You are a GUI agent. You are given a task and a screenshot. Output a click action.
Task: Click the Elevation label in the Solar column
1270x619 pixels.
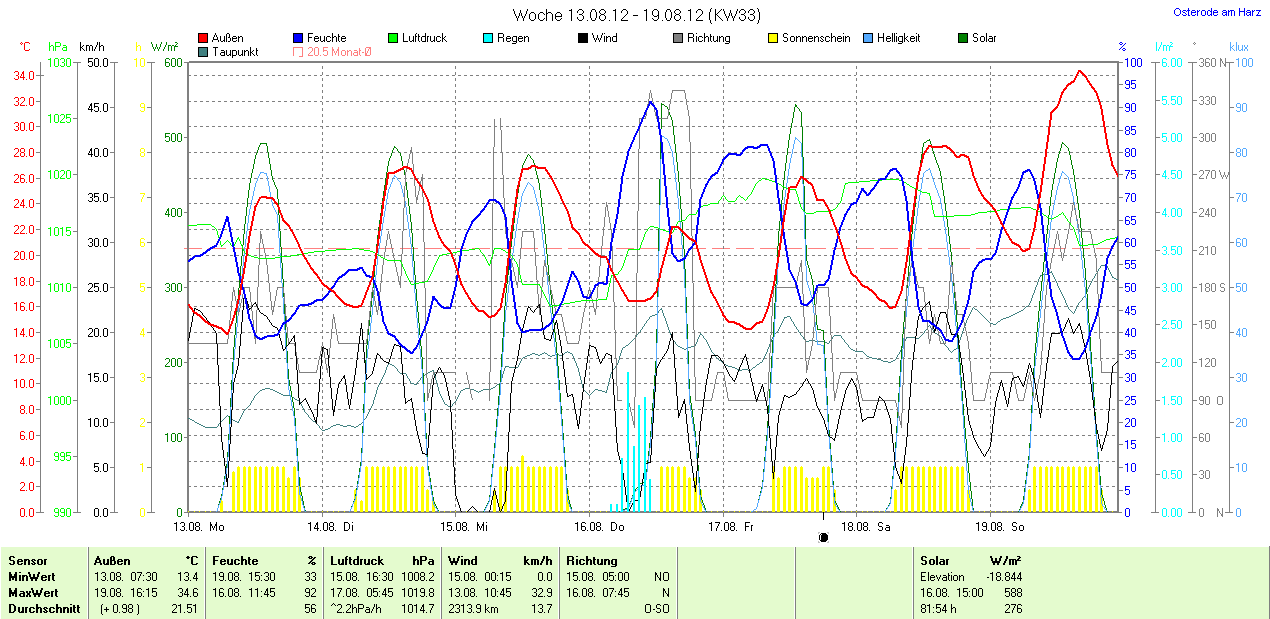[942, 577]
